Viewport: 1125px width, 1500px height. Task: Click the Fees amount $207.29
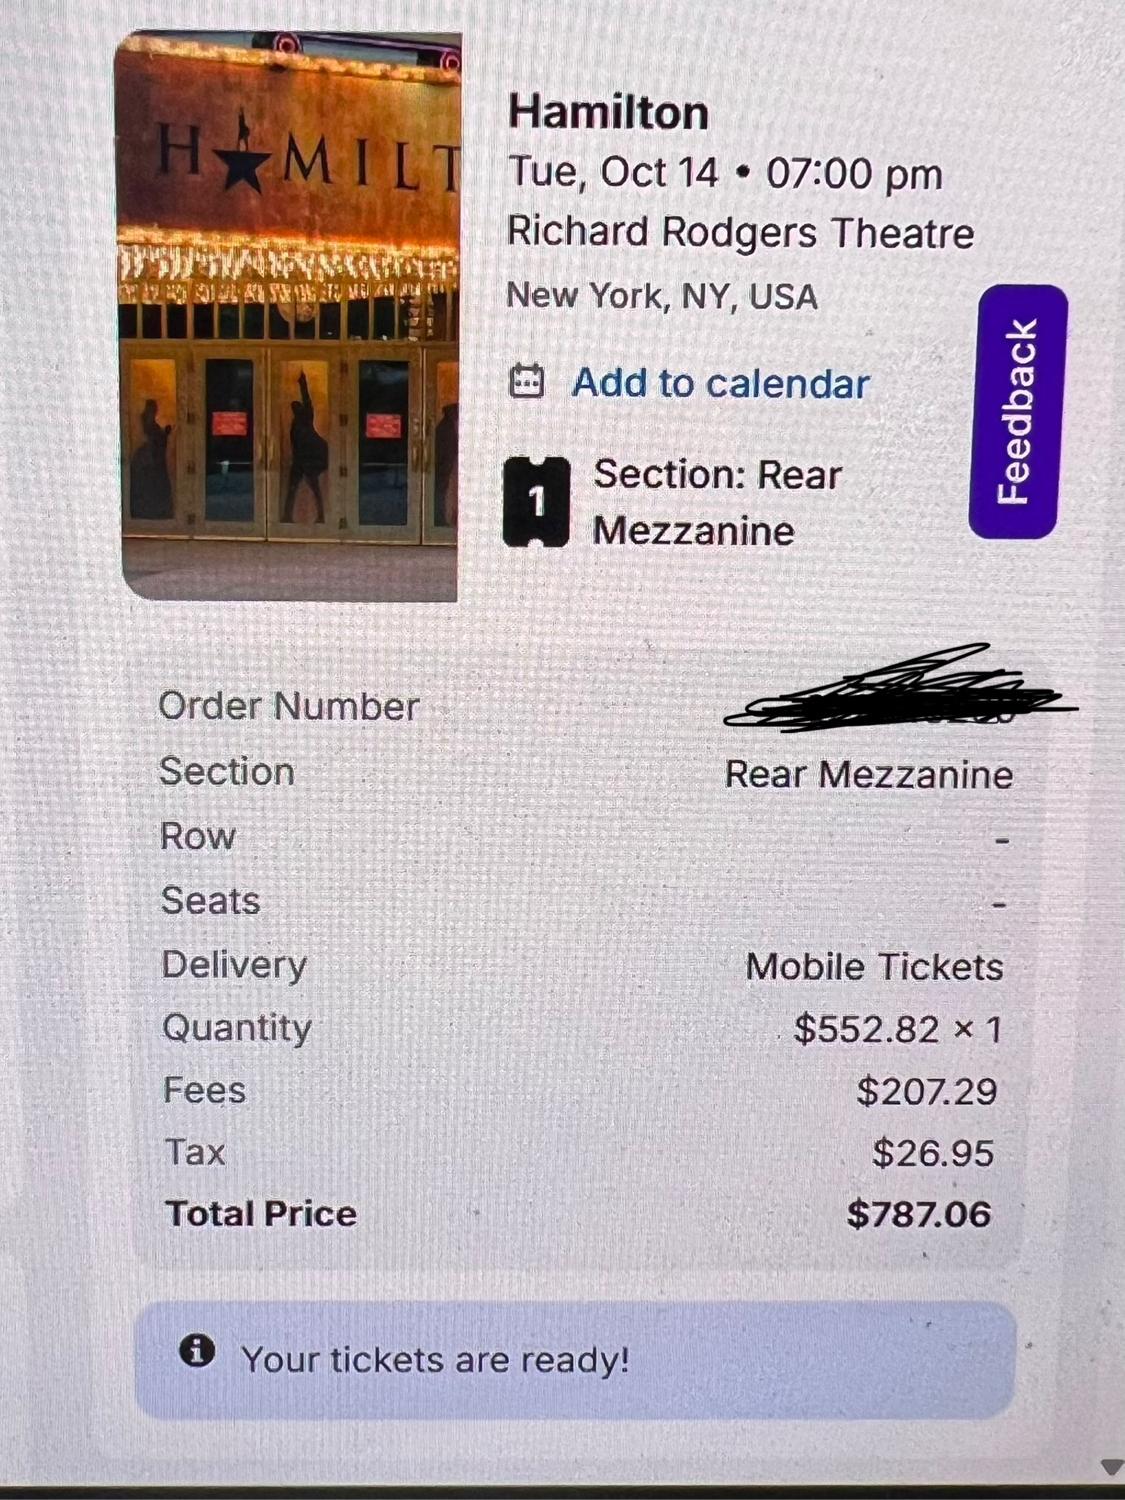coord(926,1091)
